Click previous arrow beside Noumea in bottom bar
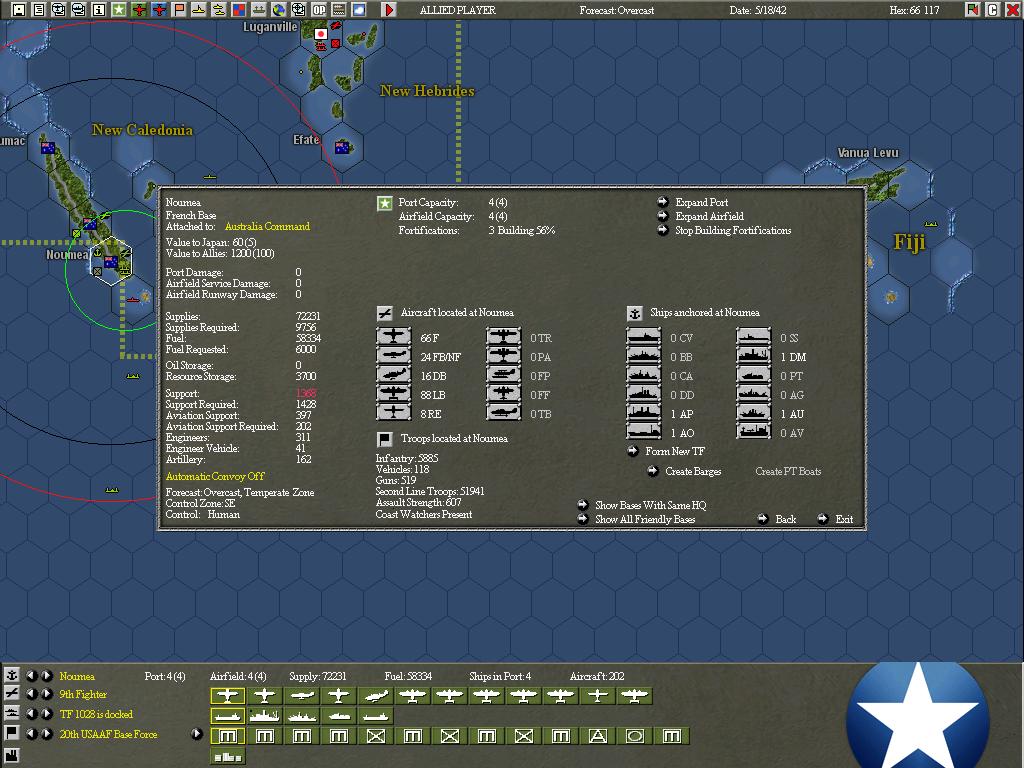This screenshot has height=768, width=1024. pos(31,675)
